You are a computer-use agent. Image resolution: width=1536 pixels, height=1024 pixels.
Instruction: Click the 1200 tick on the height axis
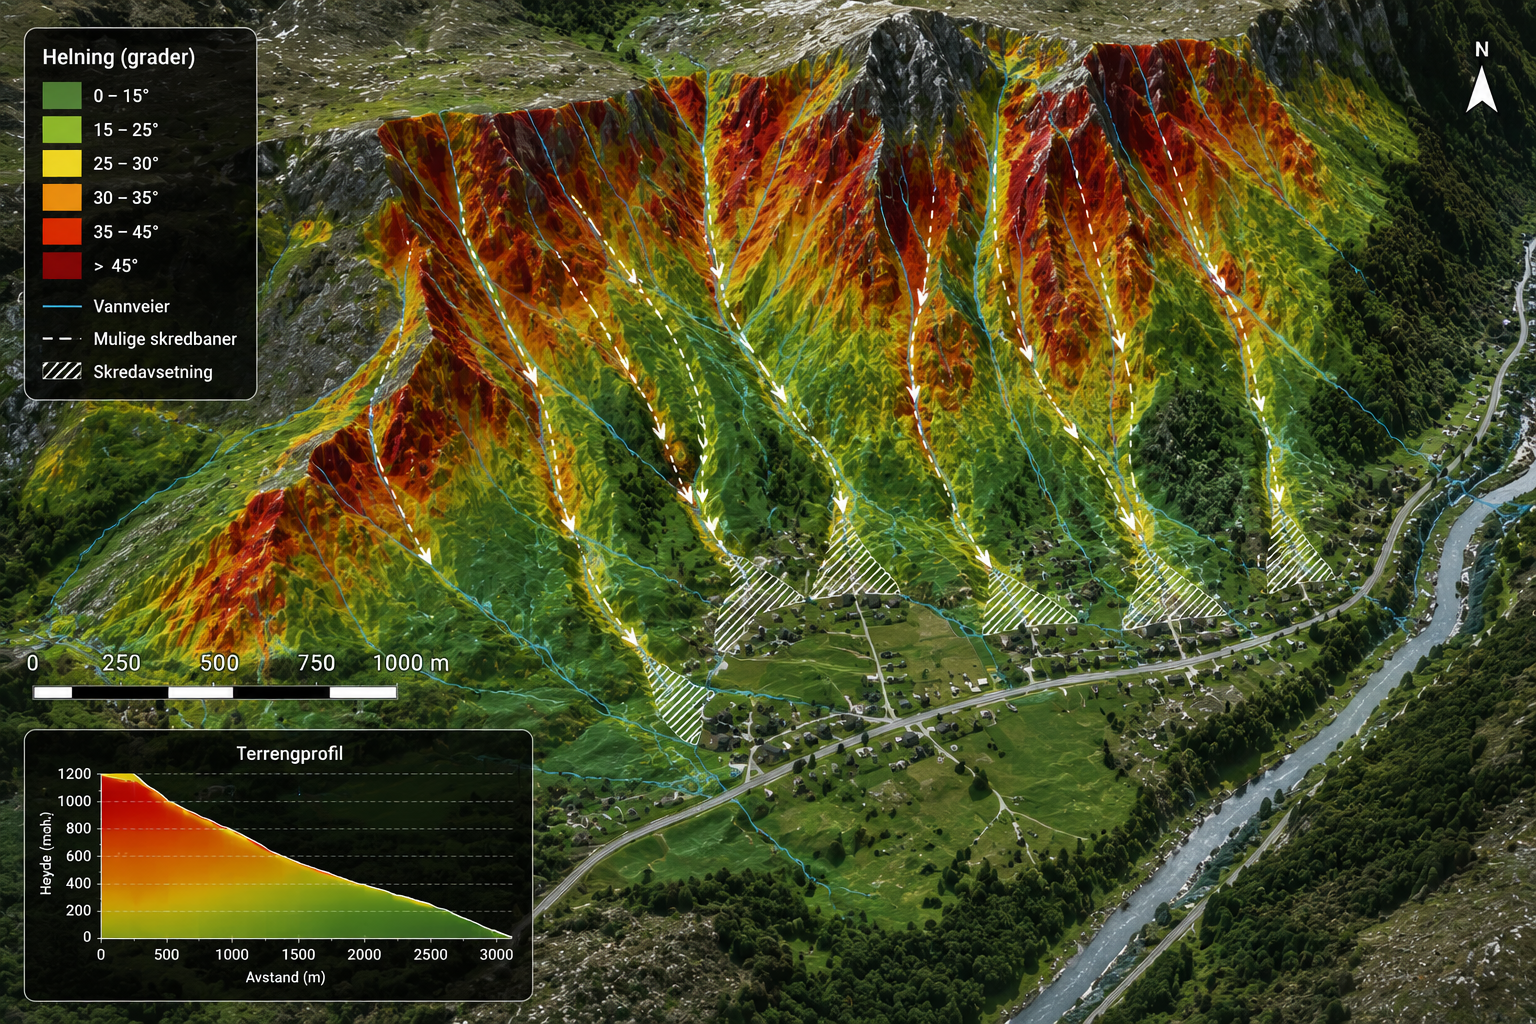pyautogui.click(x=74, y=773)
